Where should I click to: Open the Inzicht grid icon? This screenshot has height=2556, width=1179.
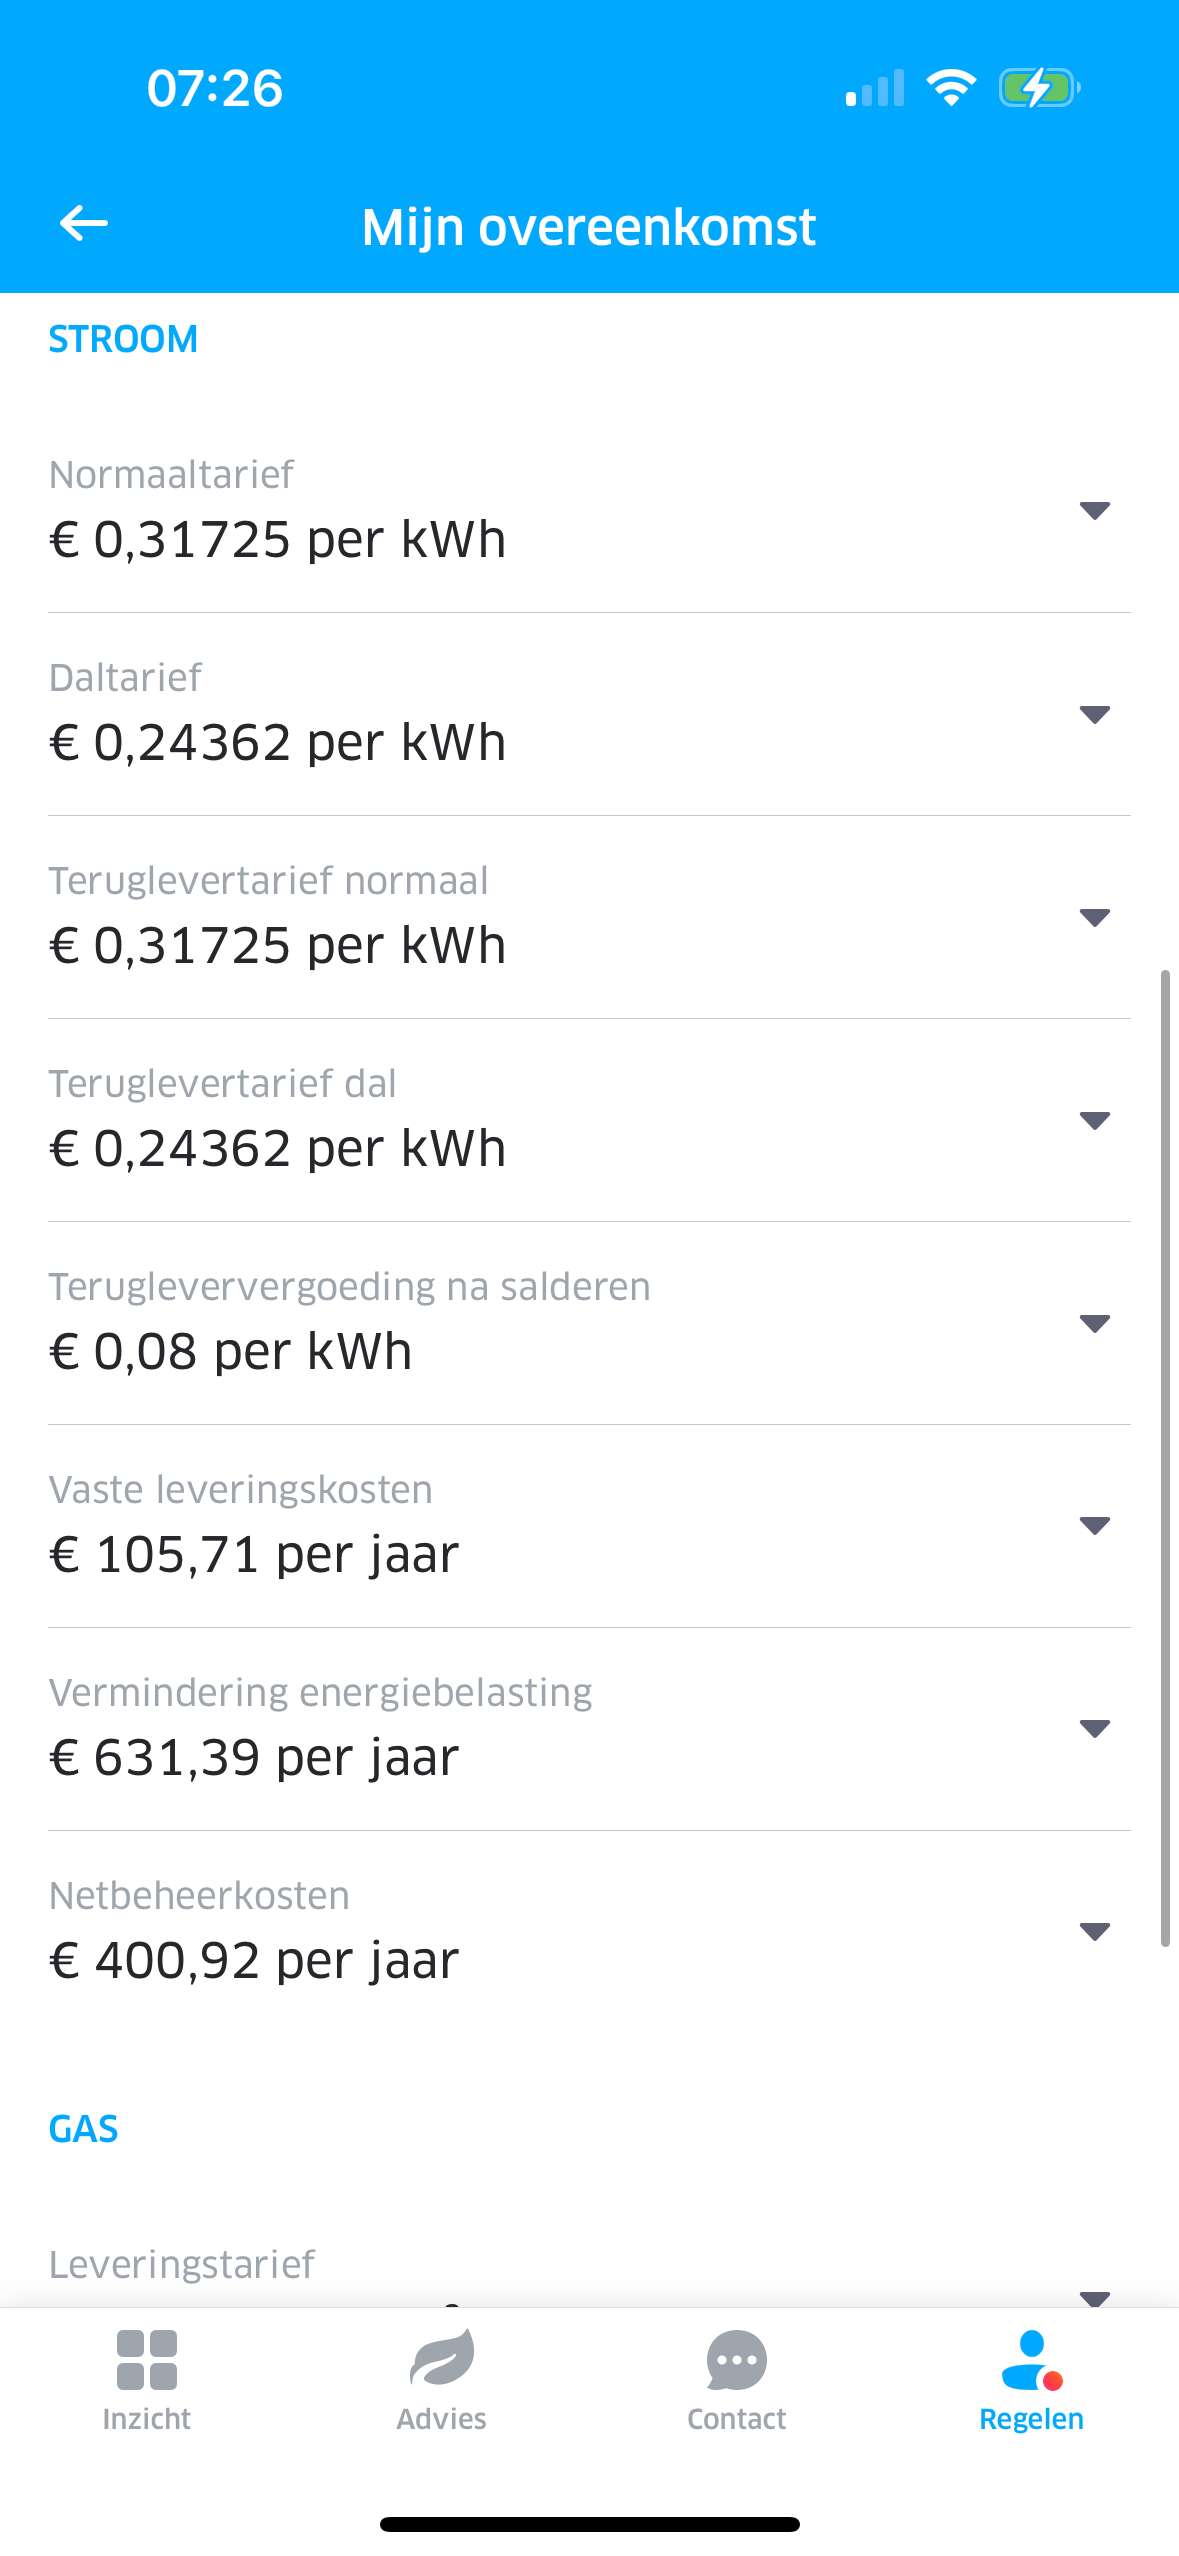146,2360
